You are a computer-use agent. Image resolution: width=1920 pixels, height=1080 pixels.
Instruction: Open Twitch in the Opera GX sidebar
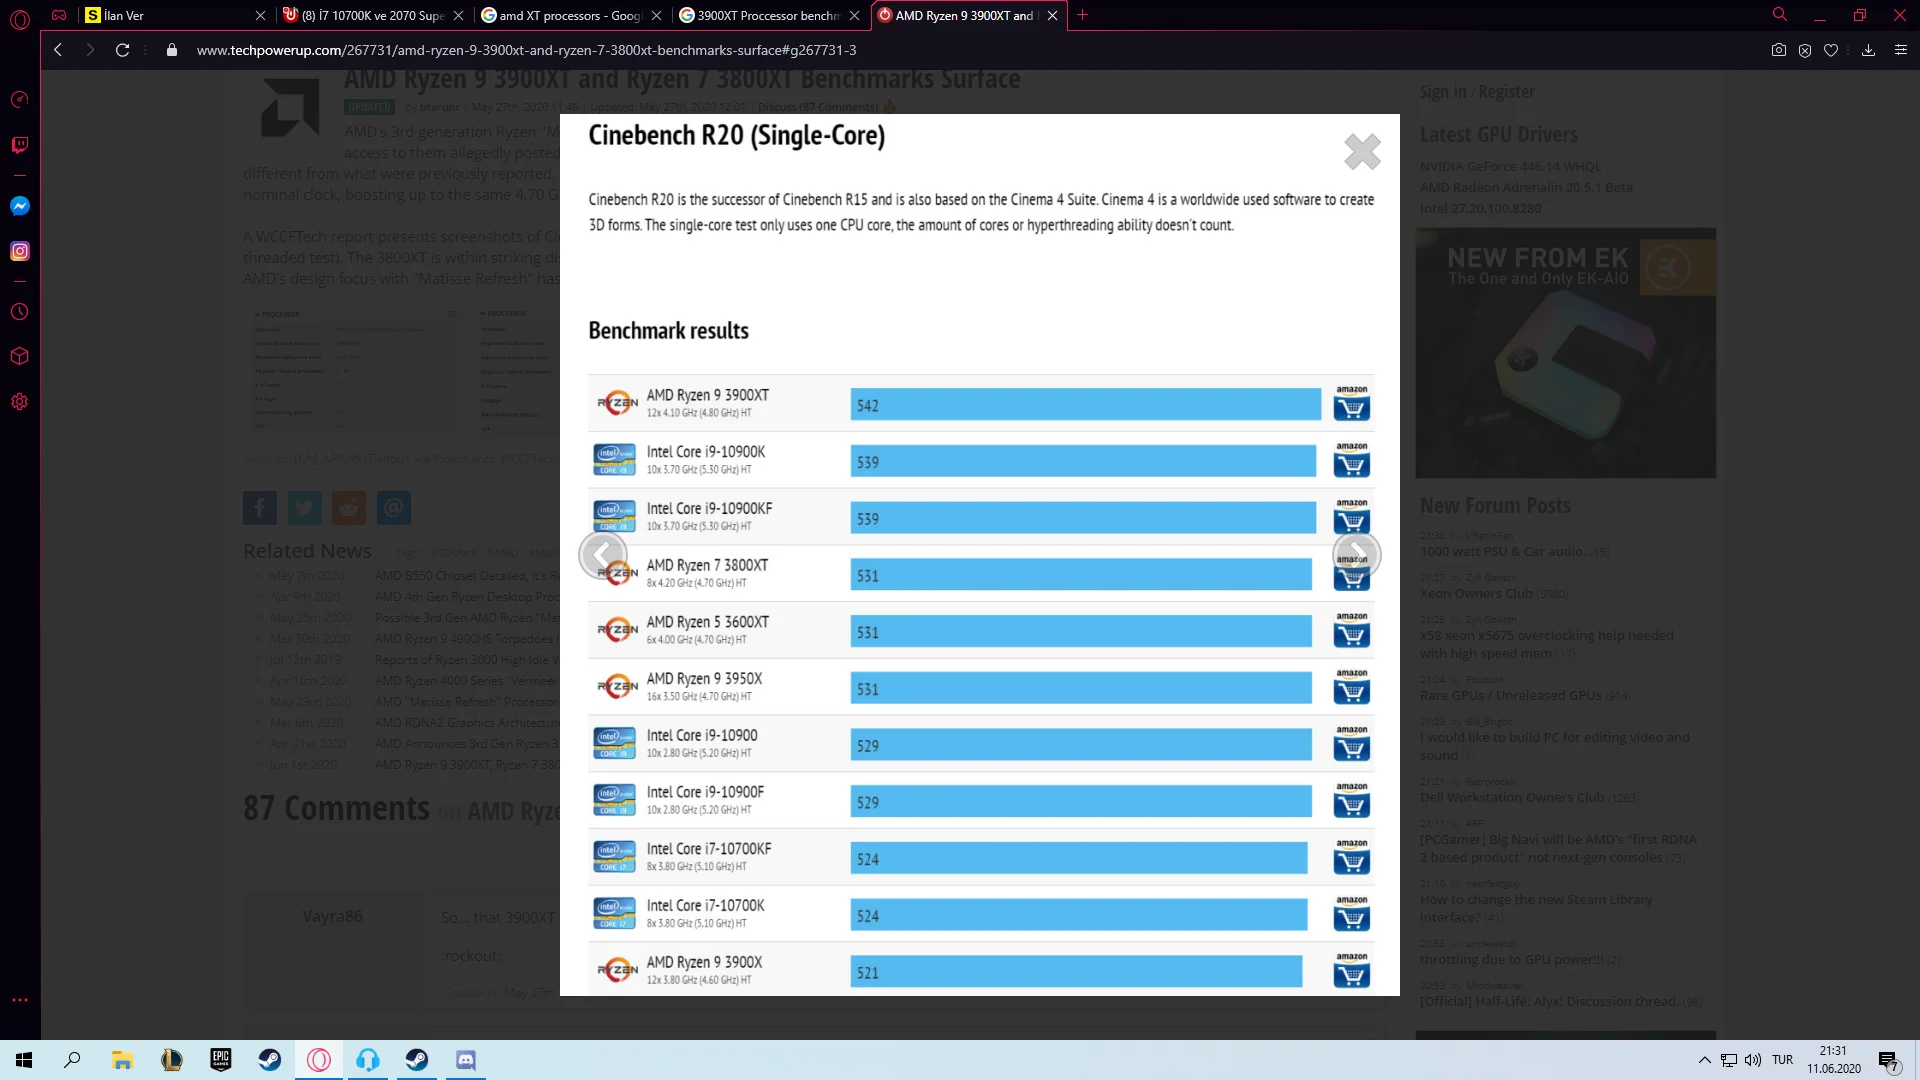coord(20,146)
